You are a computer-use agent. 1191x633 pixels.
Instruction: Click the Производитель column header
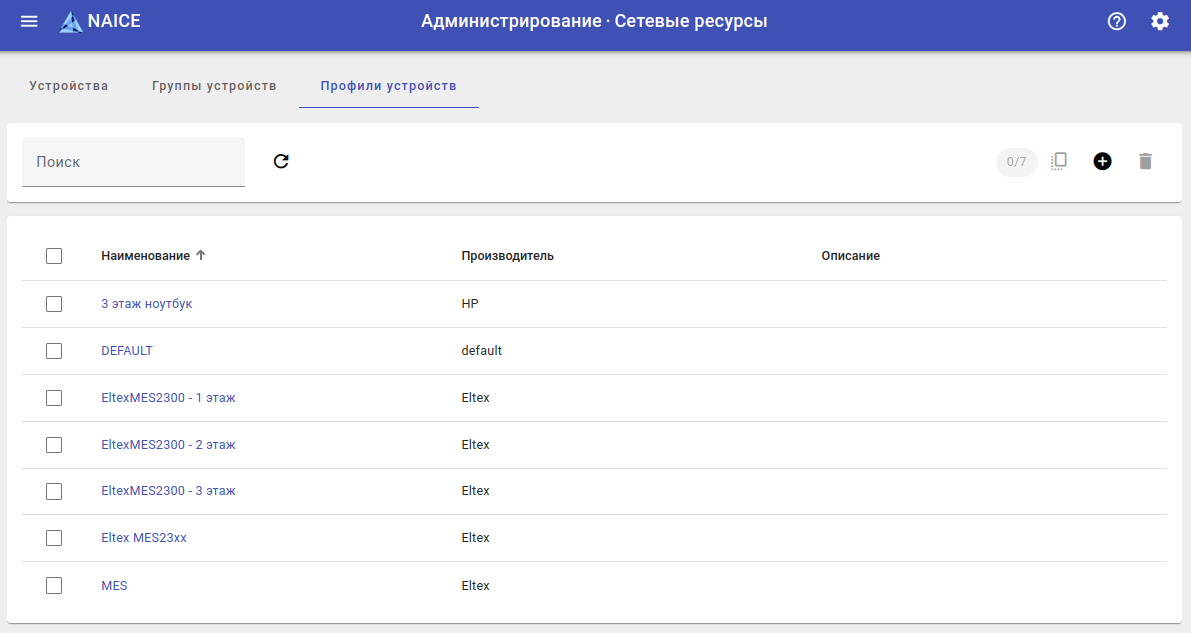[x=507, y=256]
